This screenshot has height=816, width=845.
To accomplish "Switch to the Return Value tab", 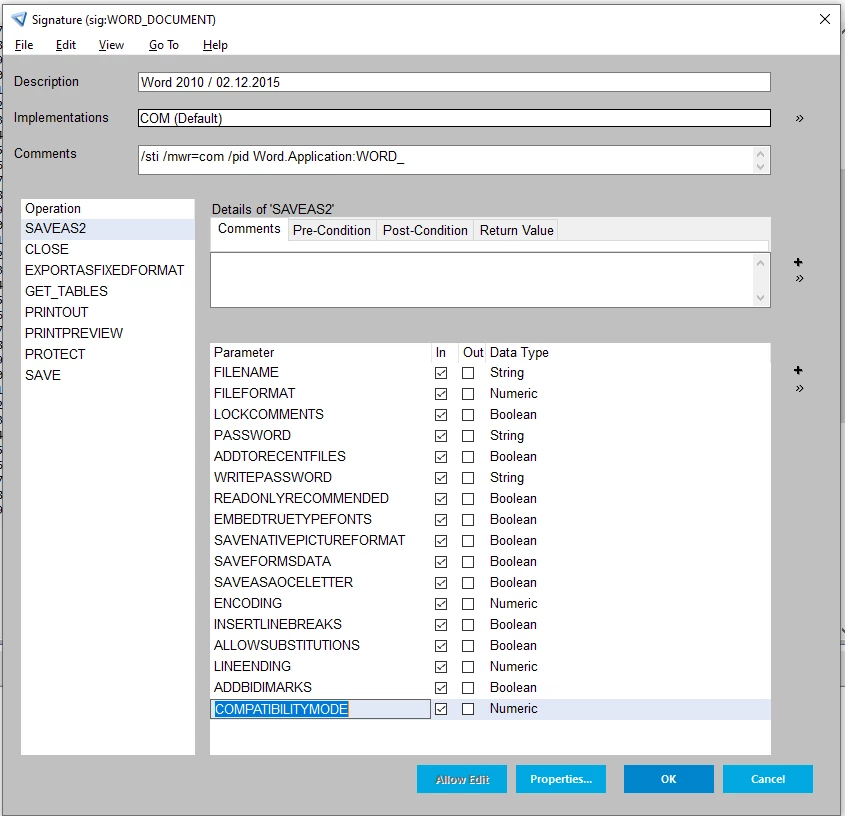I will [x=516, y=230].
